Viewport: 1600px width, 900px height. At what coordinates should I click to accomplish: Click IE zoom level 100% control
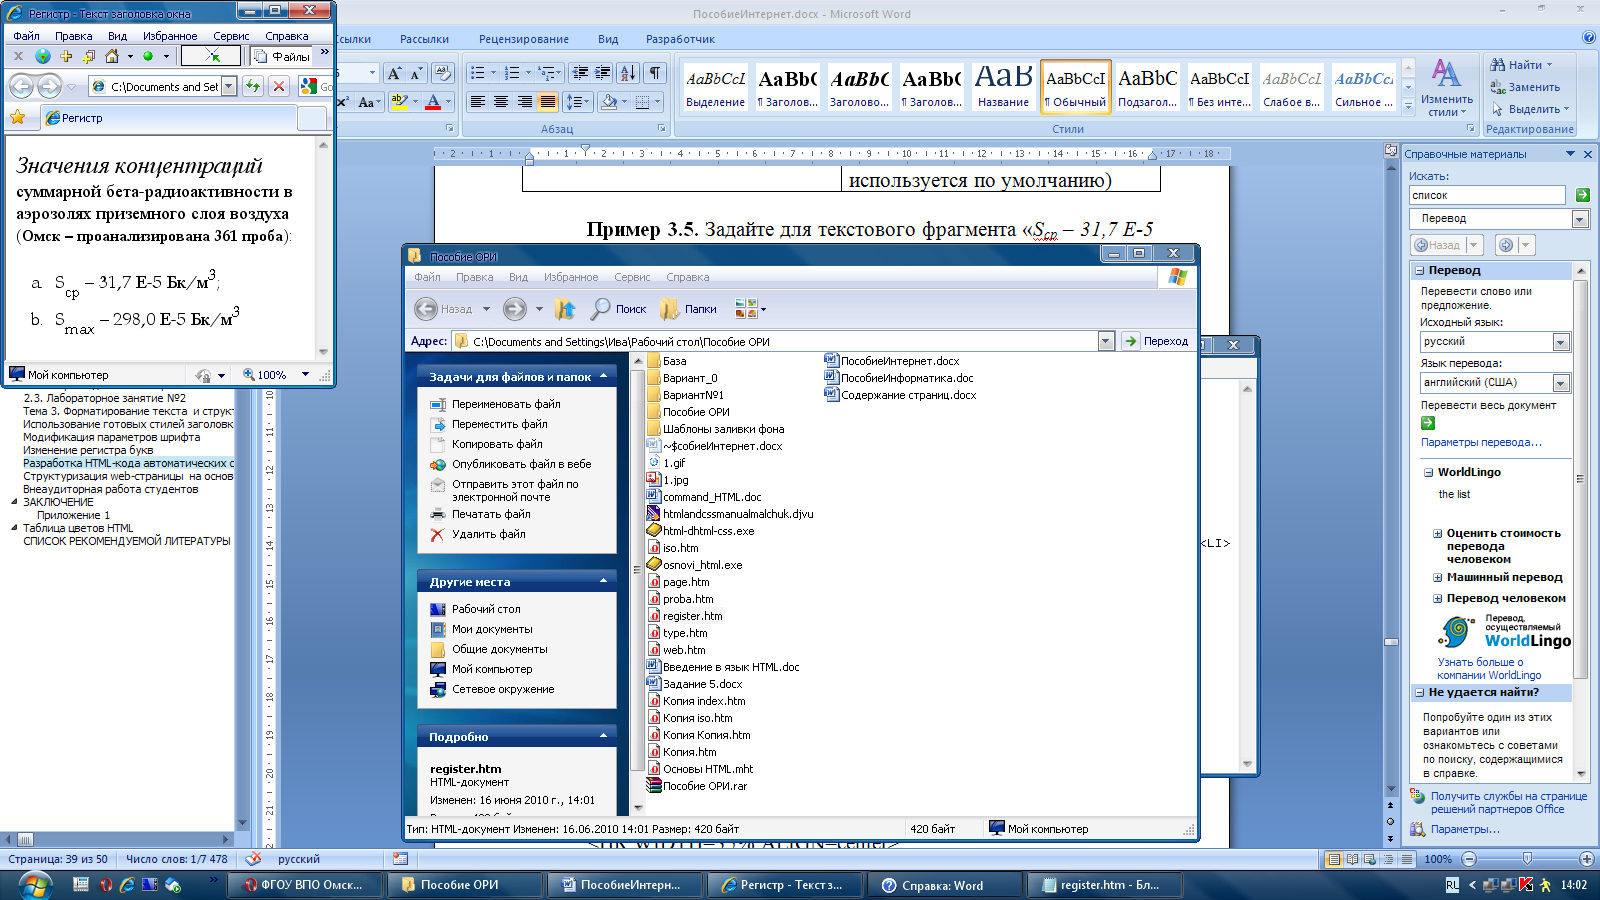pyautogui.click(x=275, y=375)
